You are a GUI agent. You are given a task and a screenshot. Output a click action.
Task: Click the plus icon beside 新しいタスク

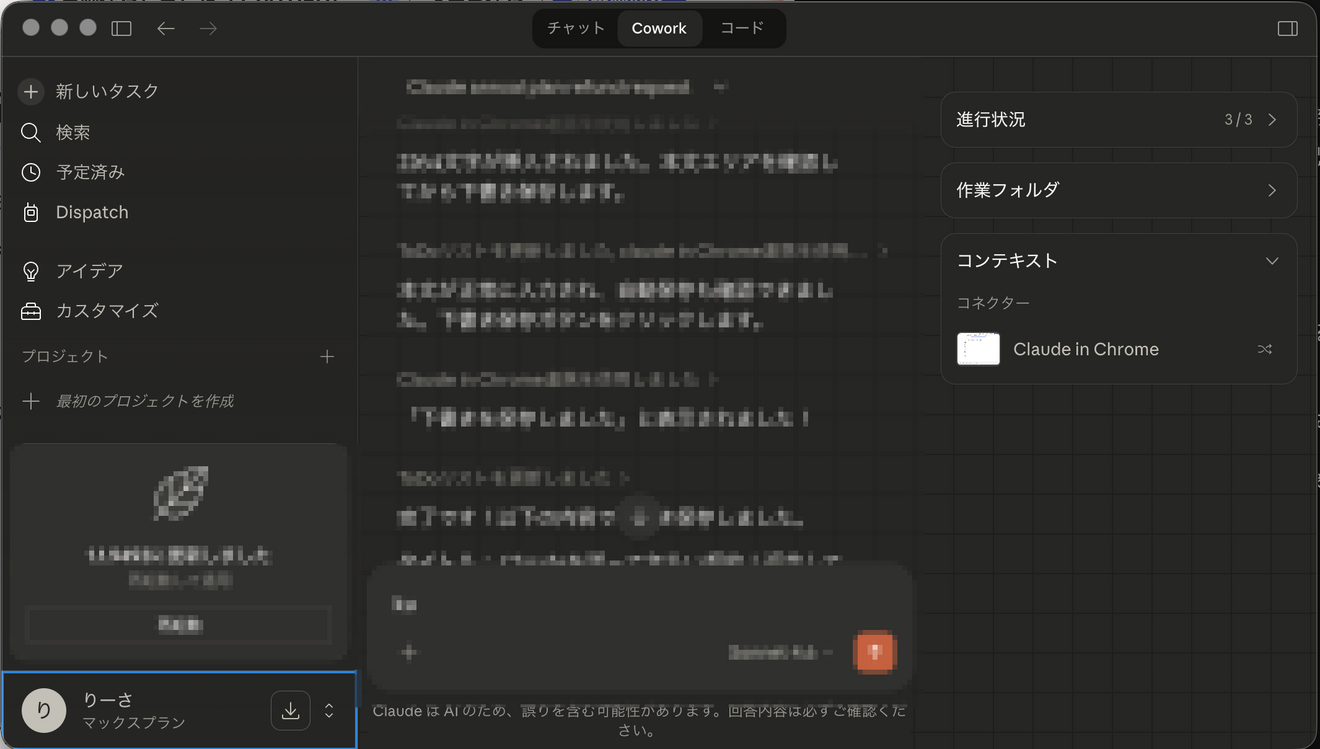tap(31, 91)
